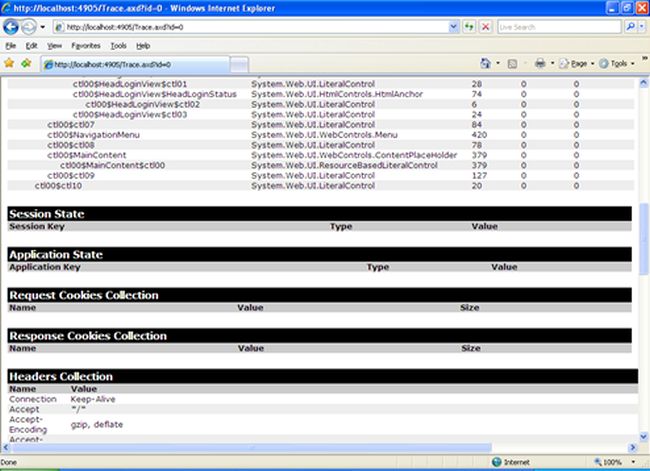Click the Print icon
650x471 pixels.
point(540,63)
